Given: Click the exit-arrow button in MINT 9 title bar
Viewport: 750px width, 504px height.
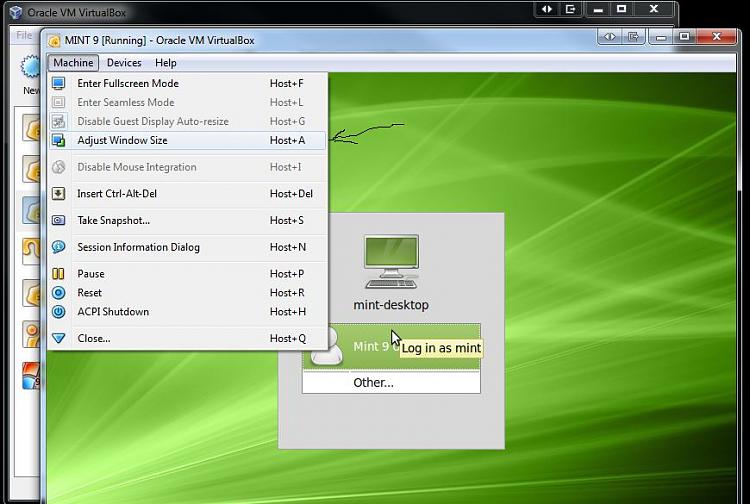Looking at the screenshot, I should pyautogui.click(x=633, y=37).
